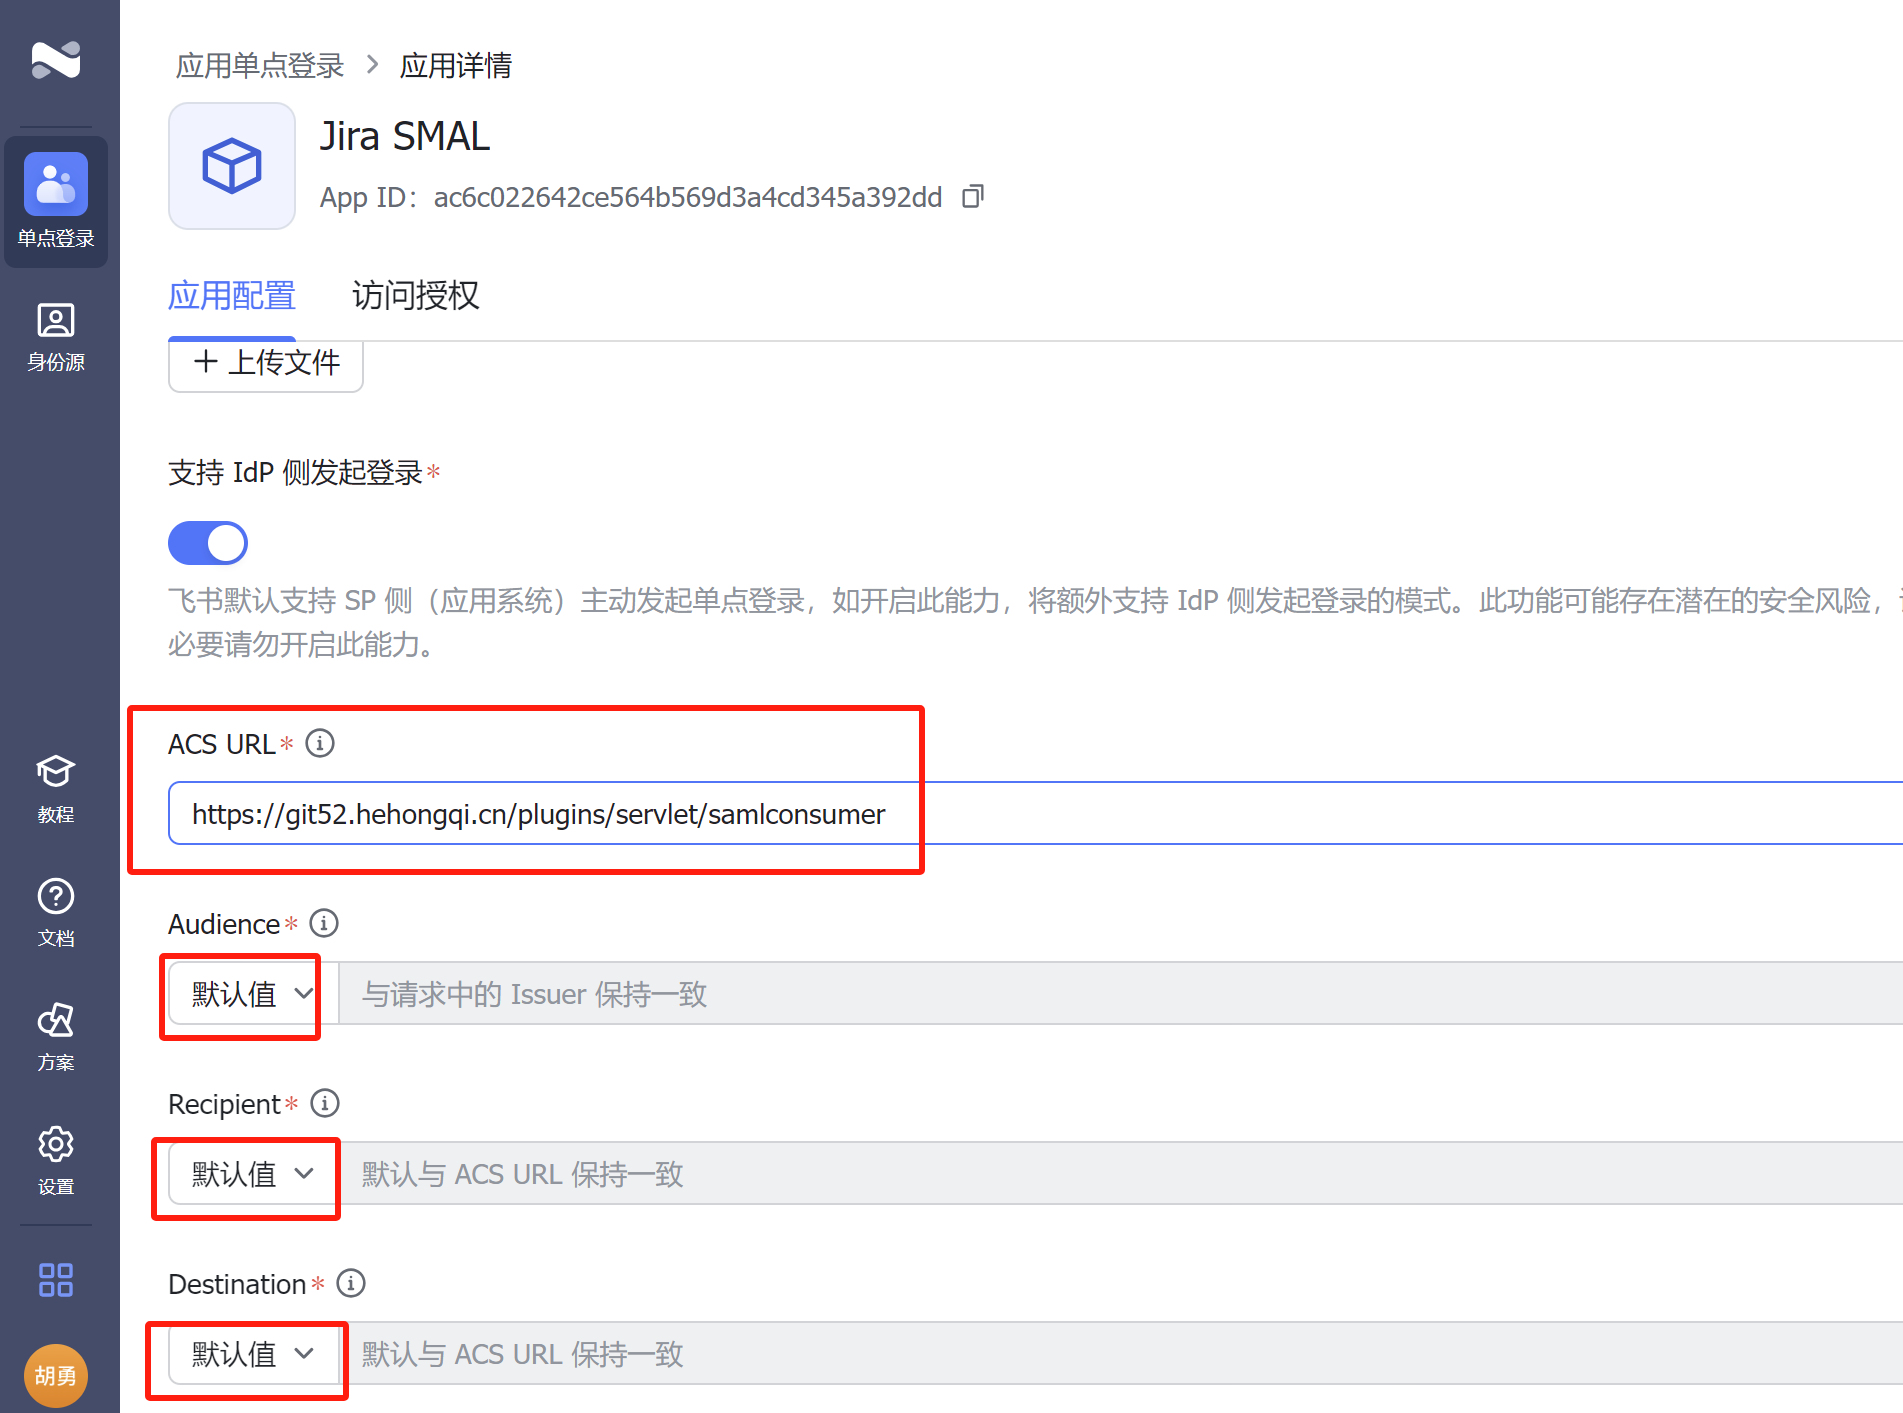Open the 教程 tutorial icon
Viewport: 1903px width, 1413px height.
pyautogui.click(x=56, y=788)
